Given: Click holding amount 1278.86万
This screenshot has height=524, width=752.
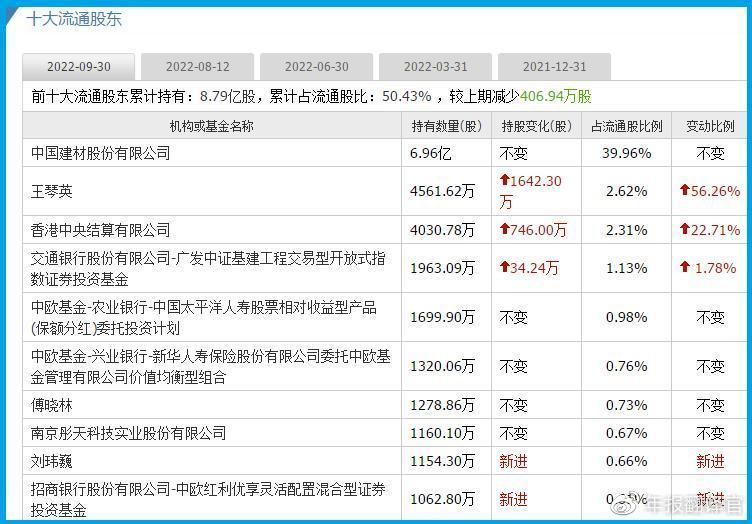Looking at the screenshot, I should click(442, 406).
